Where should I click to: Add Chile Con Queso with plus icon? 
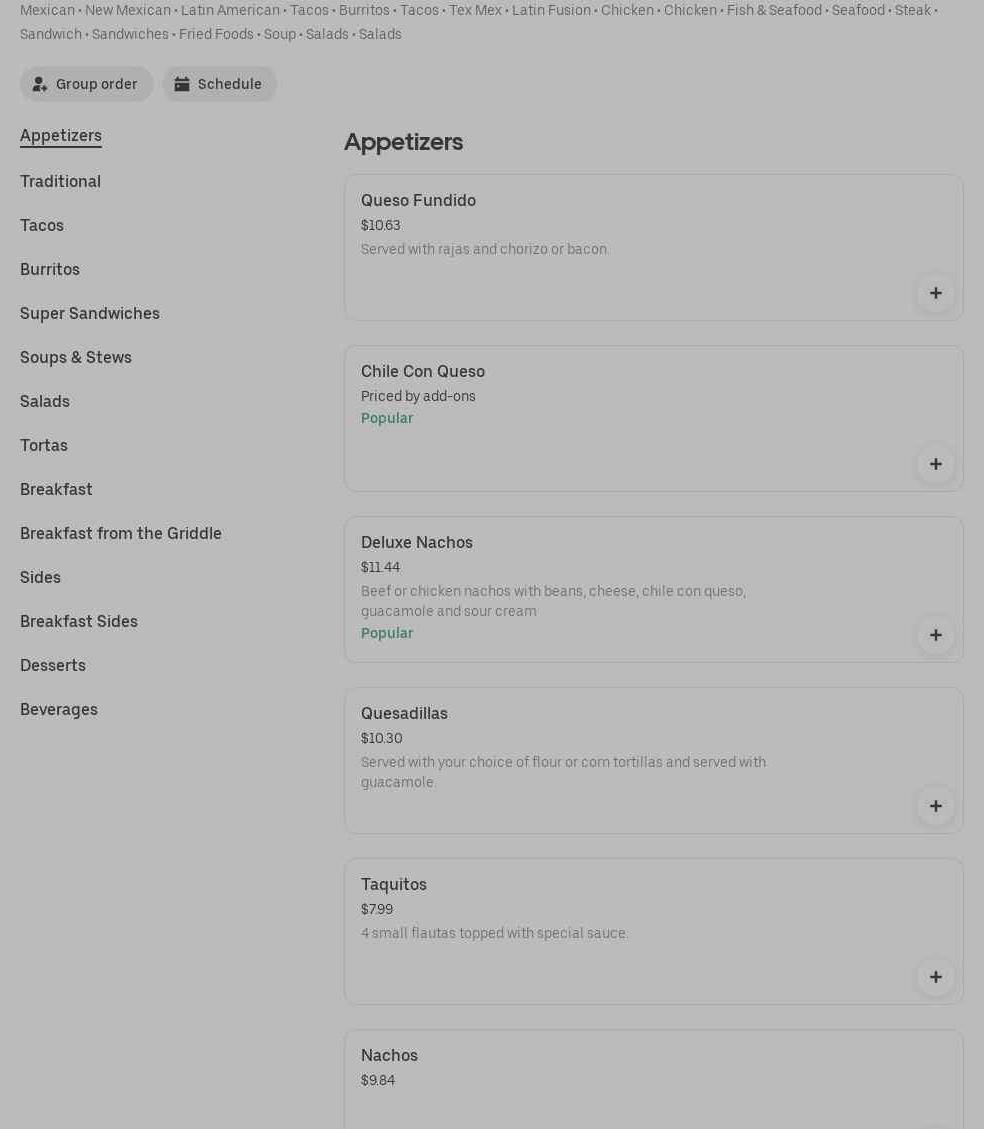click(x=935, y=464)
